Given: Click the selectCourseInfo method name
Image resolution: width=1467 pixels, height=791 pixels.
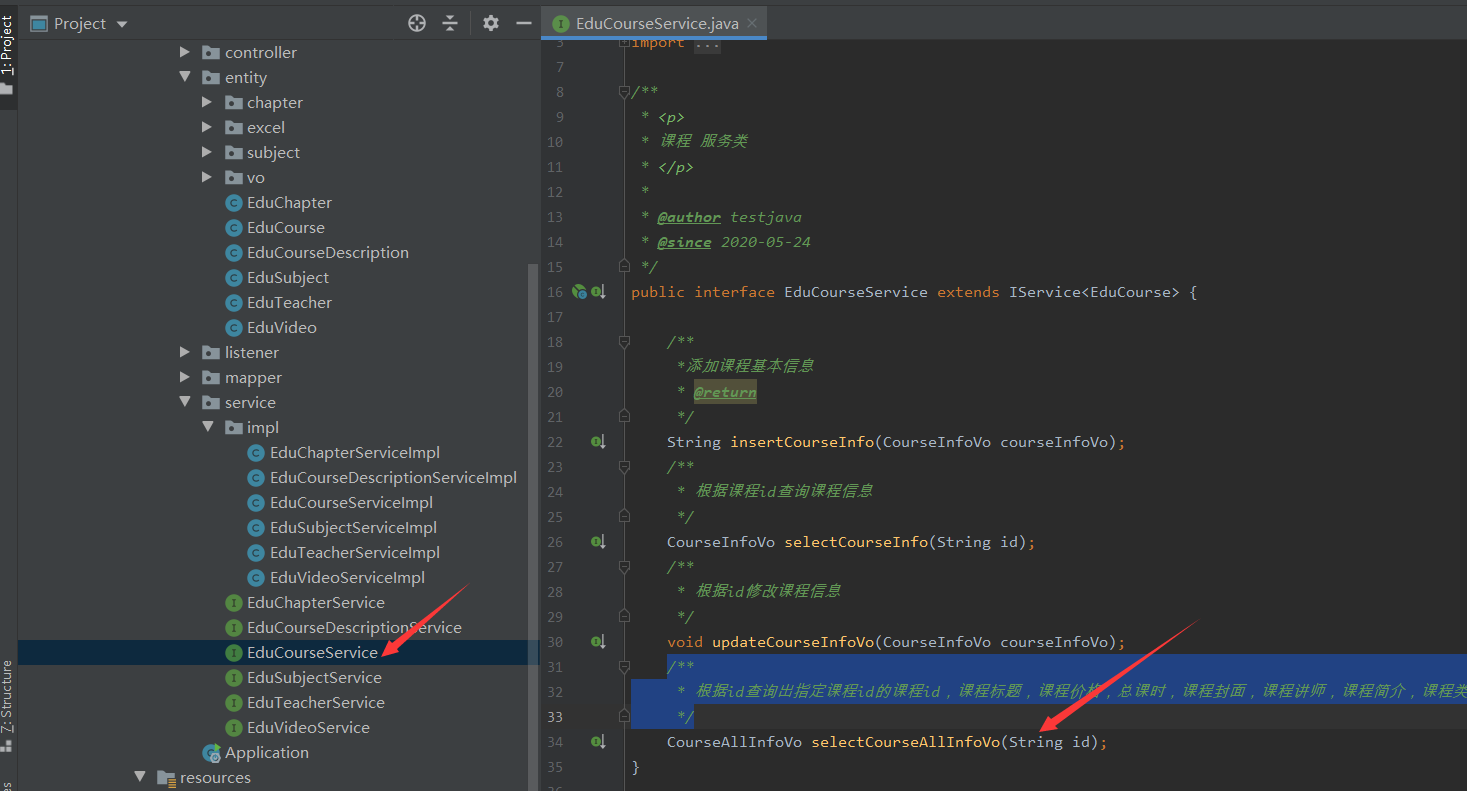Looking at the screenshot, I should coord(856,542).
